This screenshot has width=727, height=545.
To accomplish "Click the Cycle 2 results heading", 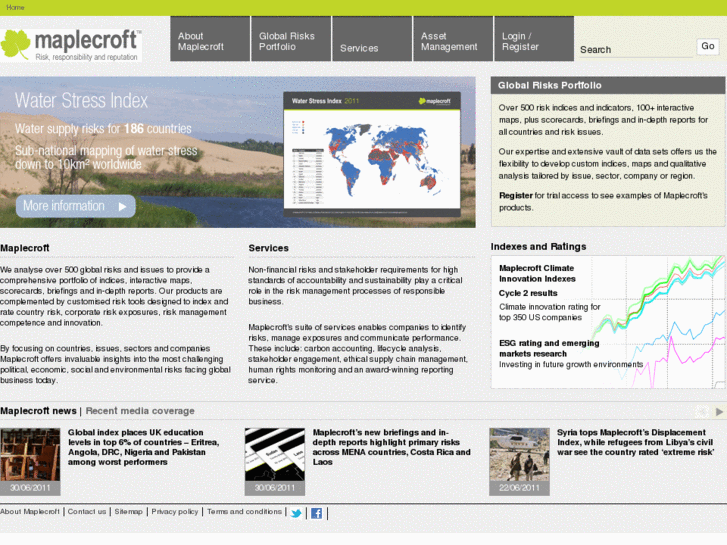I will (x=528, y=293).
